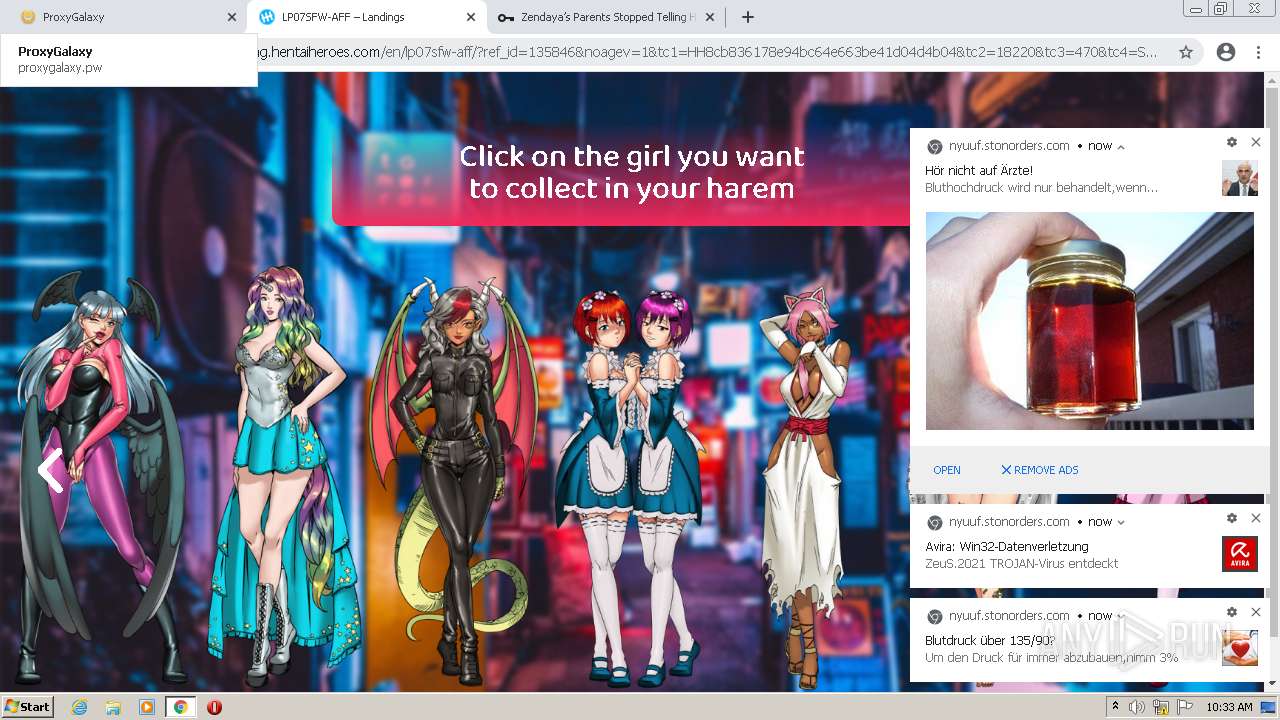The width and height of the screenshot is (1280, 720).
Task: Click the honey jar notification image
Action: [x=1089, y=321]
